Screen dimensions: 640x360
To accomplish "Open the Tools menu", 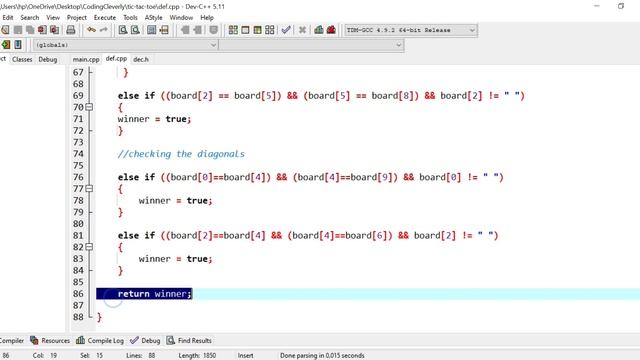I will tap(130, 18).
